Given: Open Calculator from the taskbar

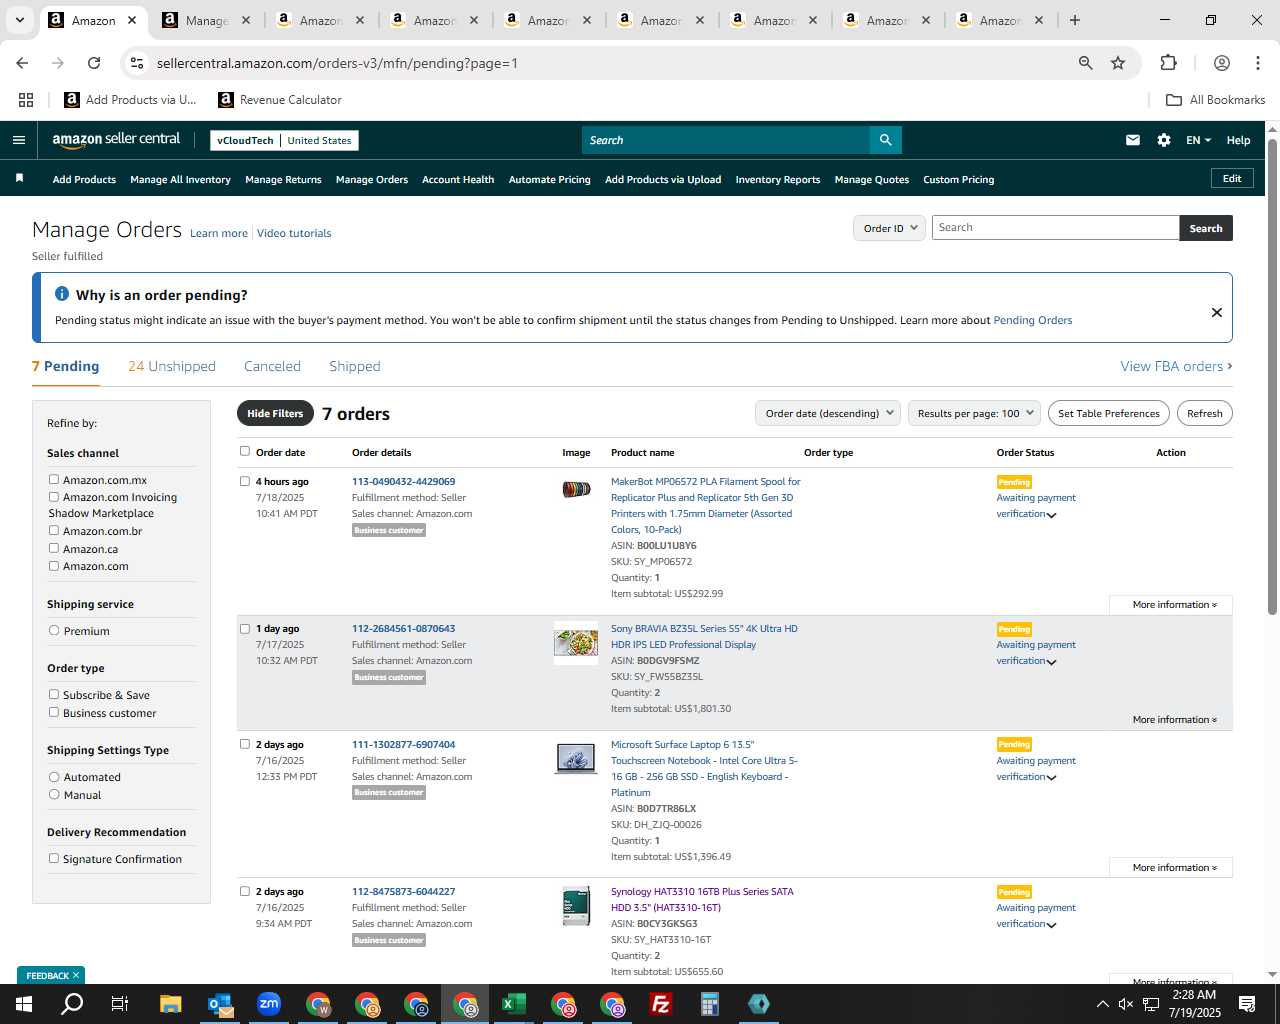Looking at the screenshot, I should 710,1004.
